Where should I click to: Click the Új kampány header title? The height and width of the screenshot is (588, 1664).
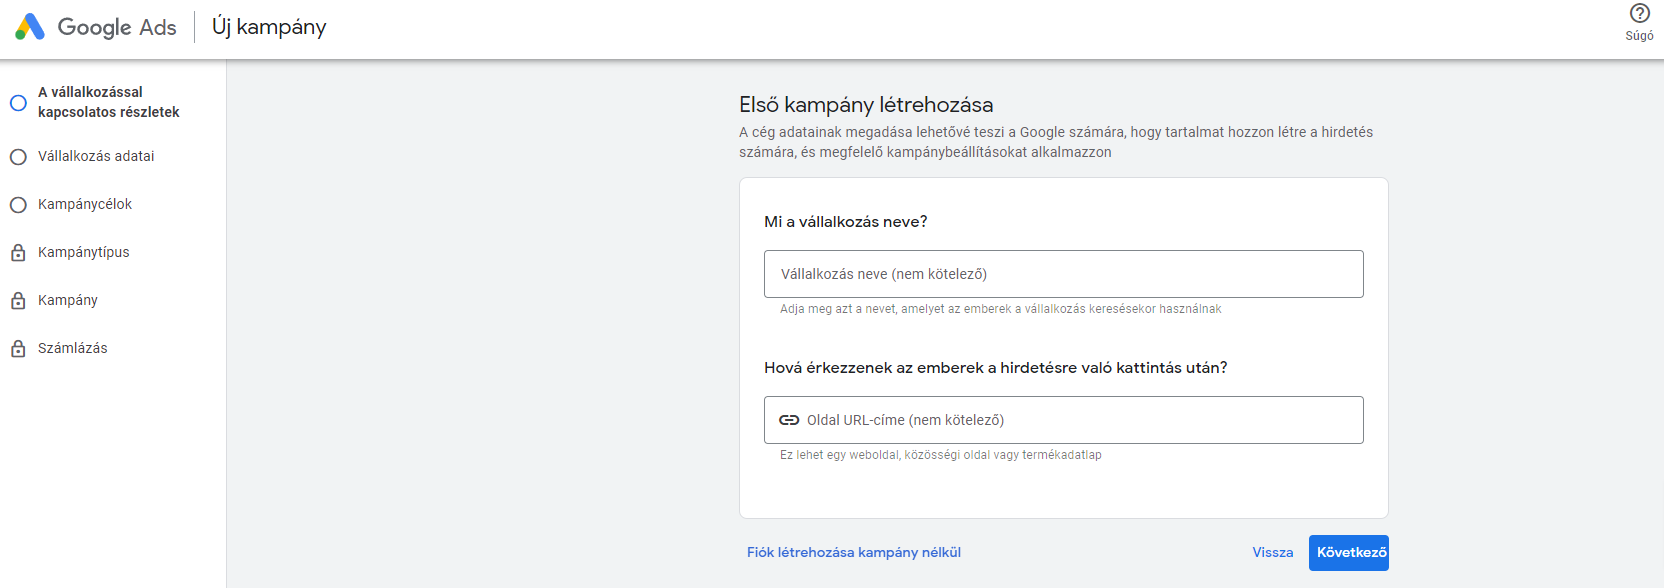click(x=267, y=27)
